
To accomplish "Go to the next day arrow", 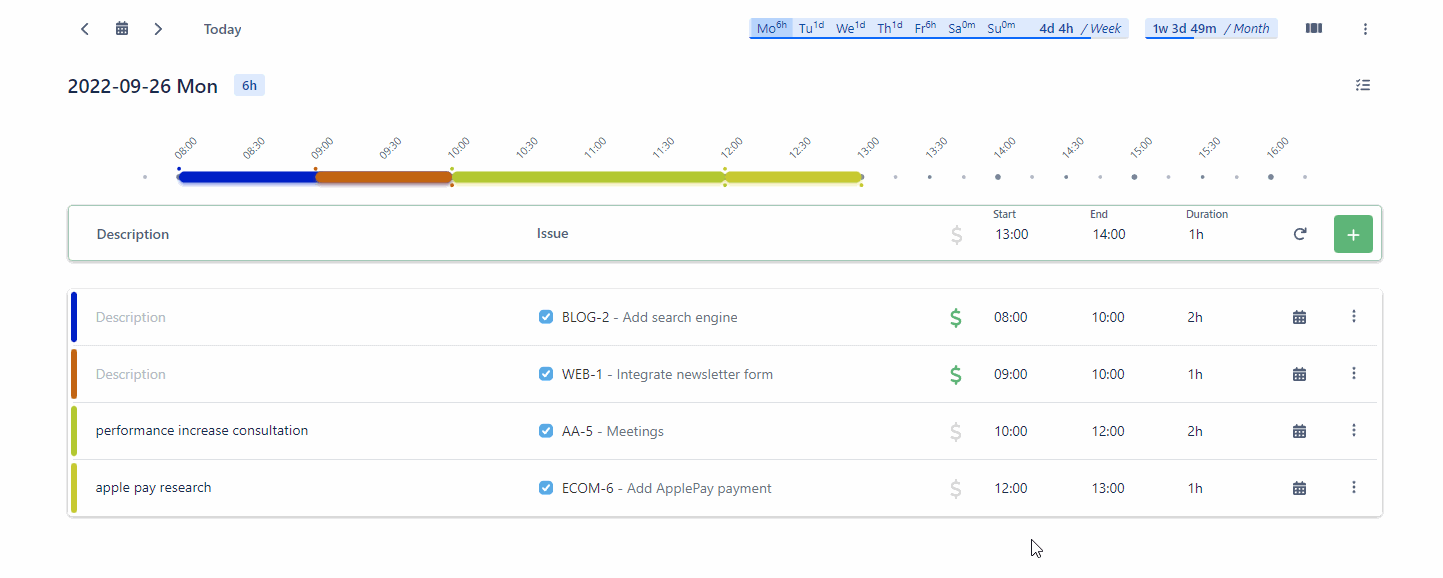I will (158, 29).
